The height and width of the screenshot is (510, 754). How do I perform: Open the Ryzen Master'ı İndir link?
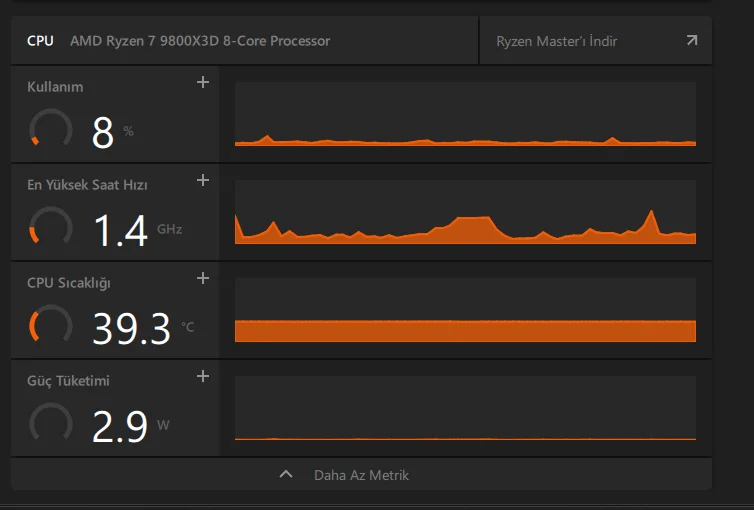[x=596, y=41]
